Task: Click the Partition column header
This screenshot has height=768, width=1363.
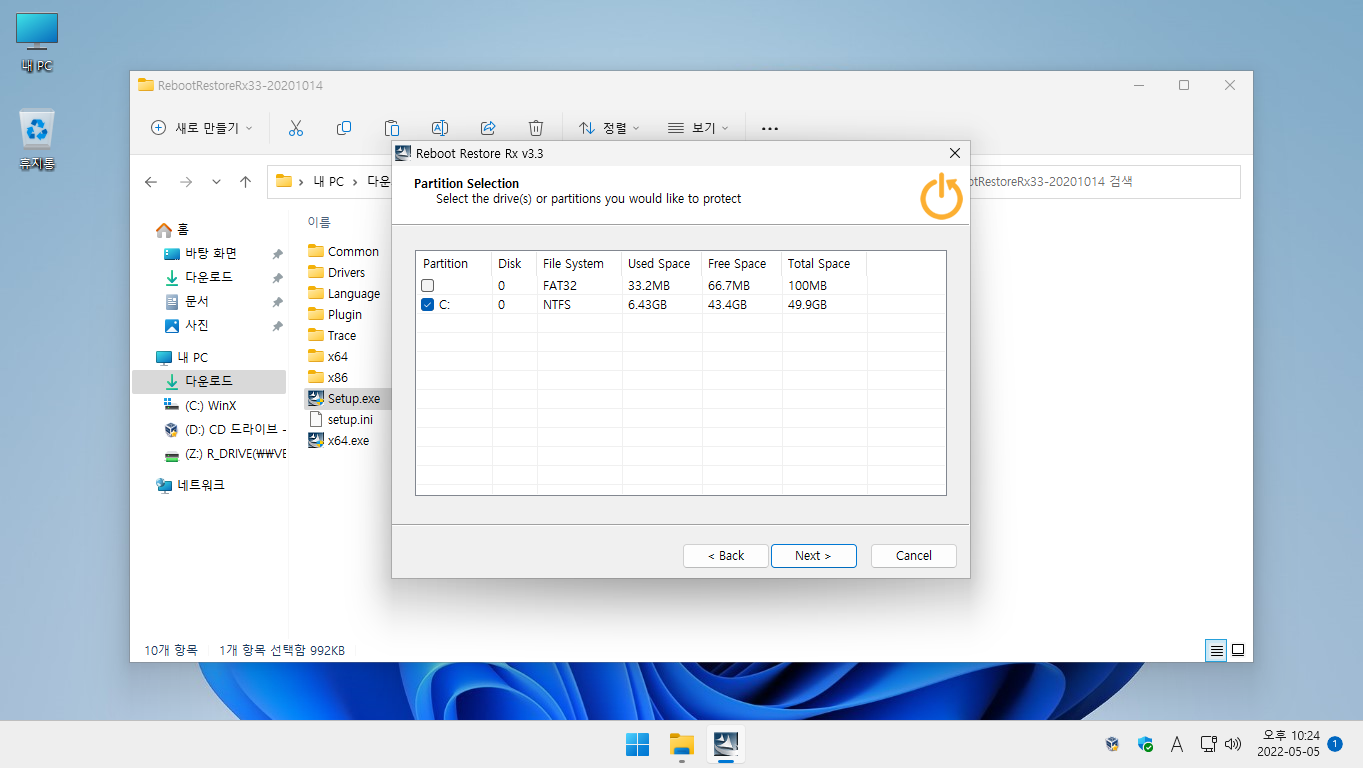Action: coord(454,264)
